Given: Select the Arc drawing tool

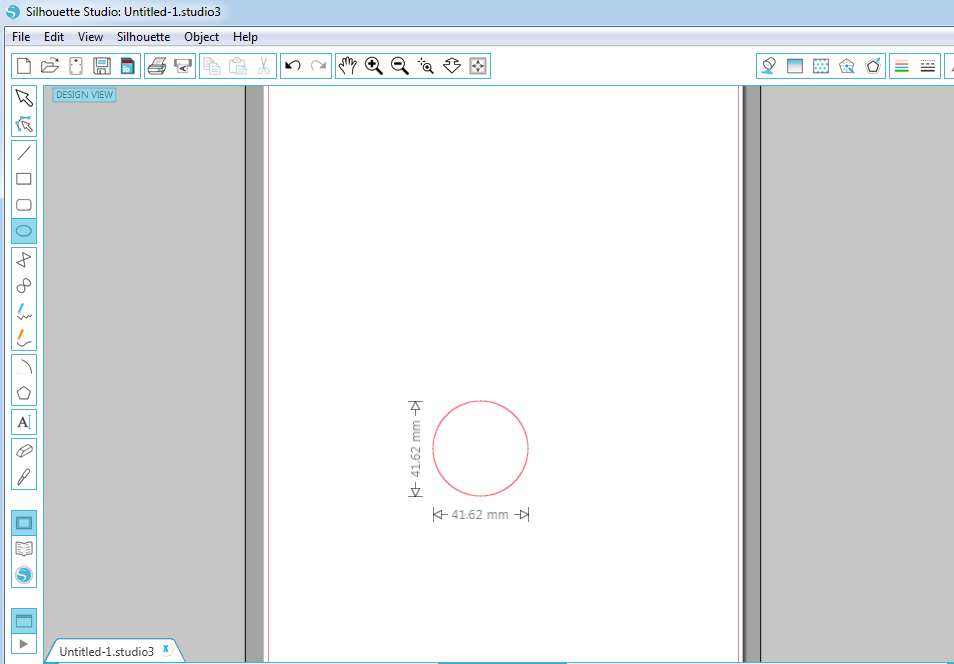Looking at the screenshot, I should pos(24,366).
